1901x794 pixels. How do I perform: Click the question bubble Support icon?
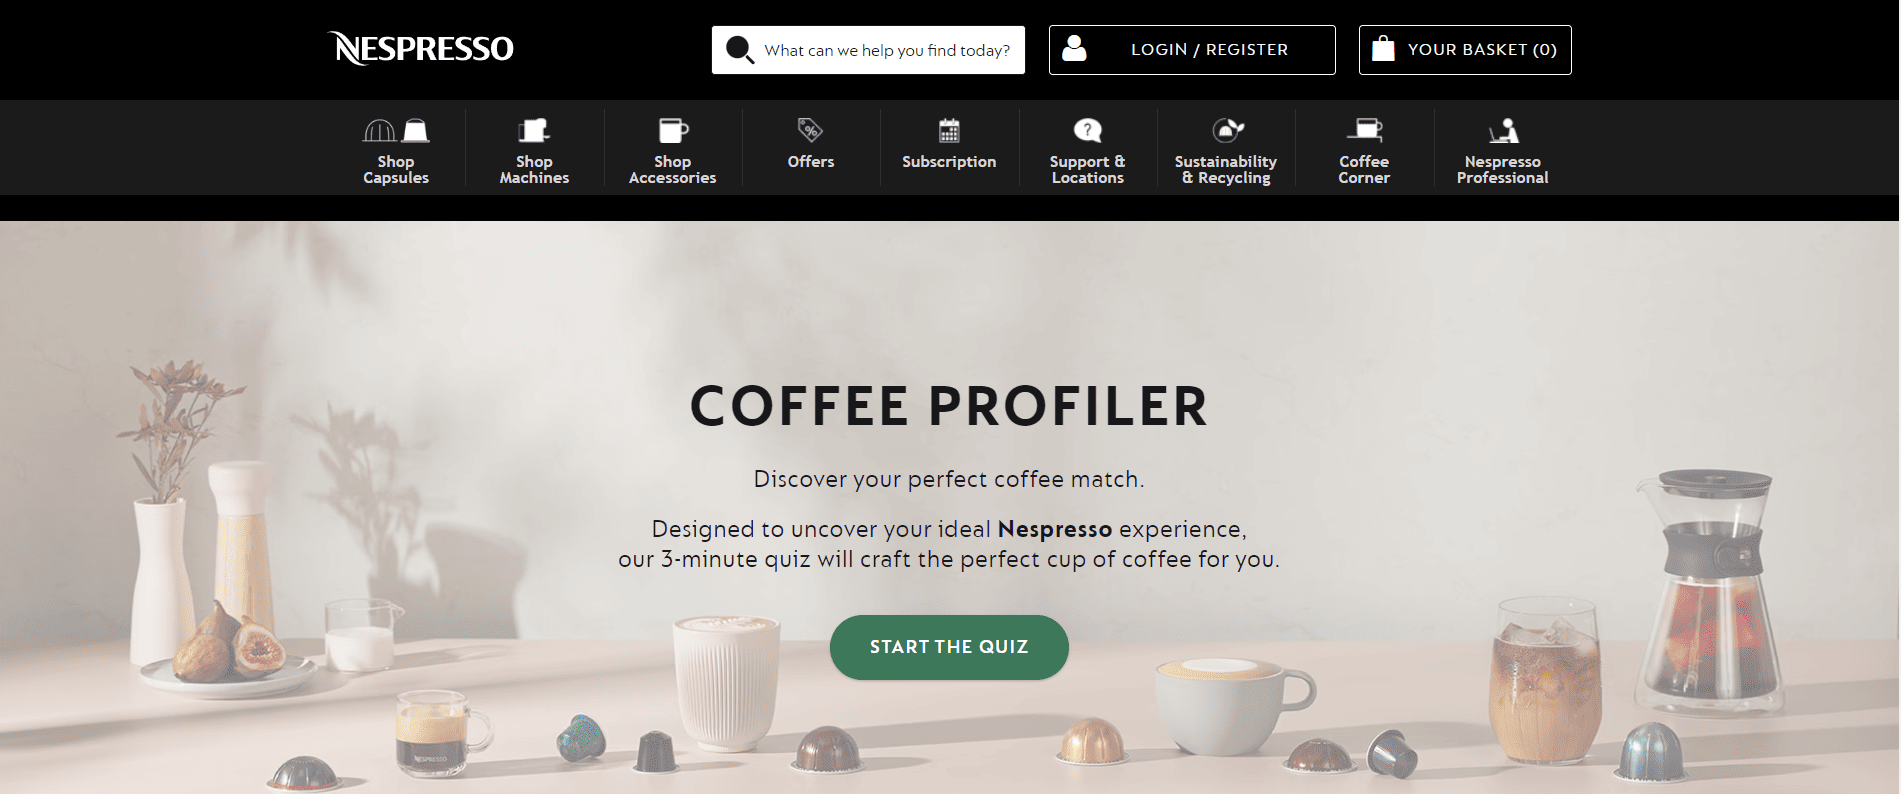tap(1088, 130)
